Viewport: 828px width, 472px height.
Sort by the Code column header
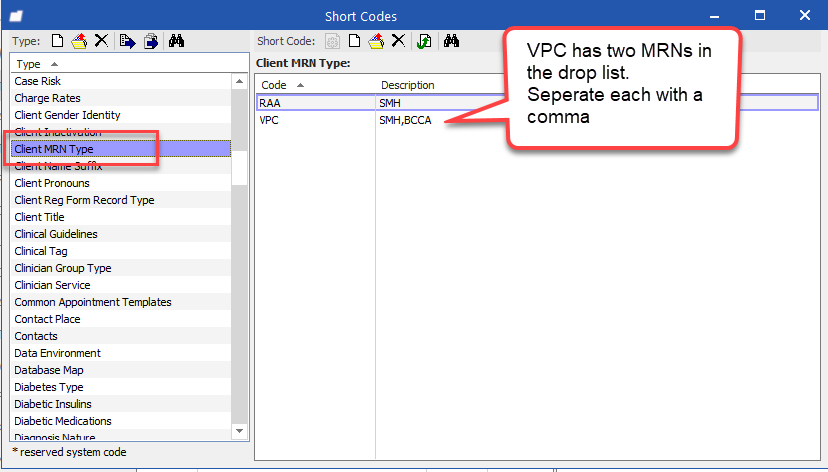coord(315,85)
